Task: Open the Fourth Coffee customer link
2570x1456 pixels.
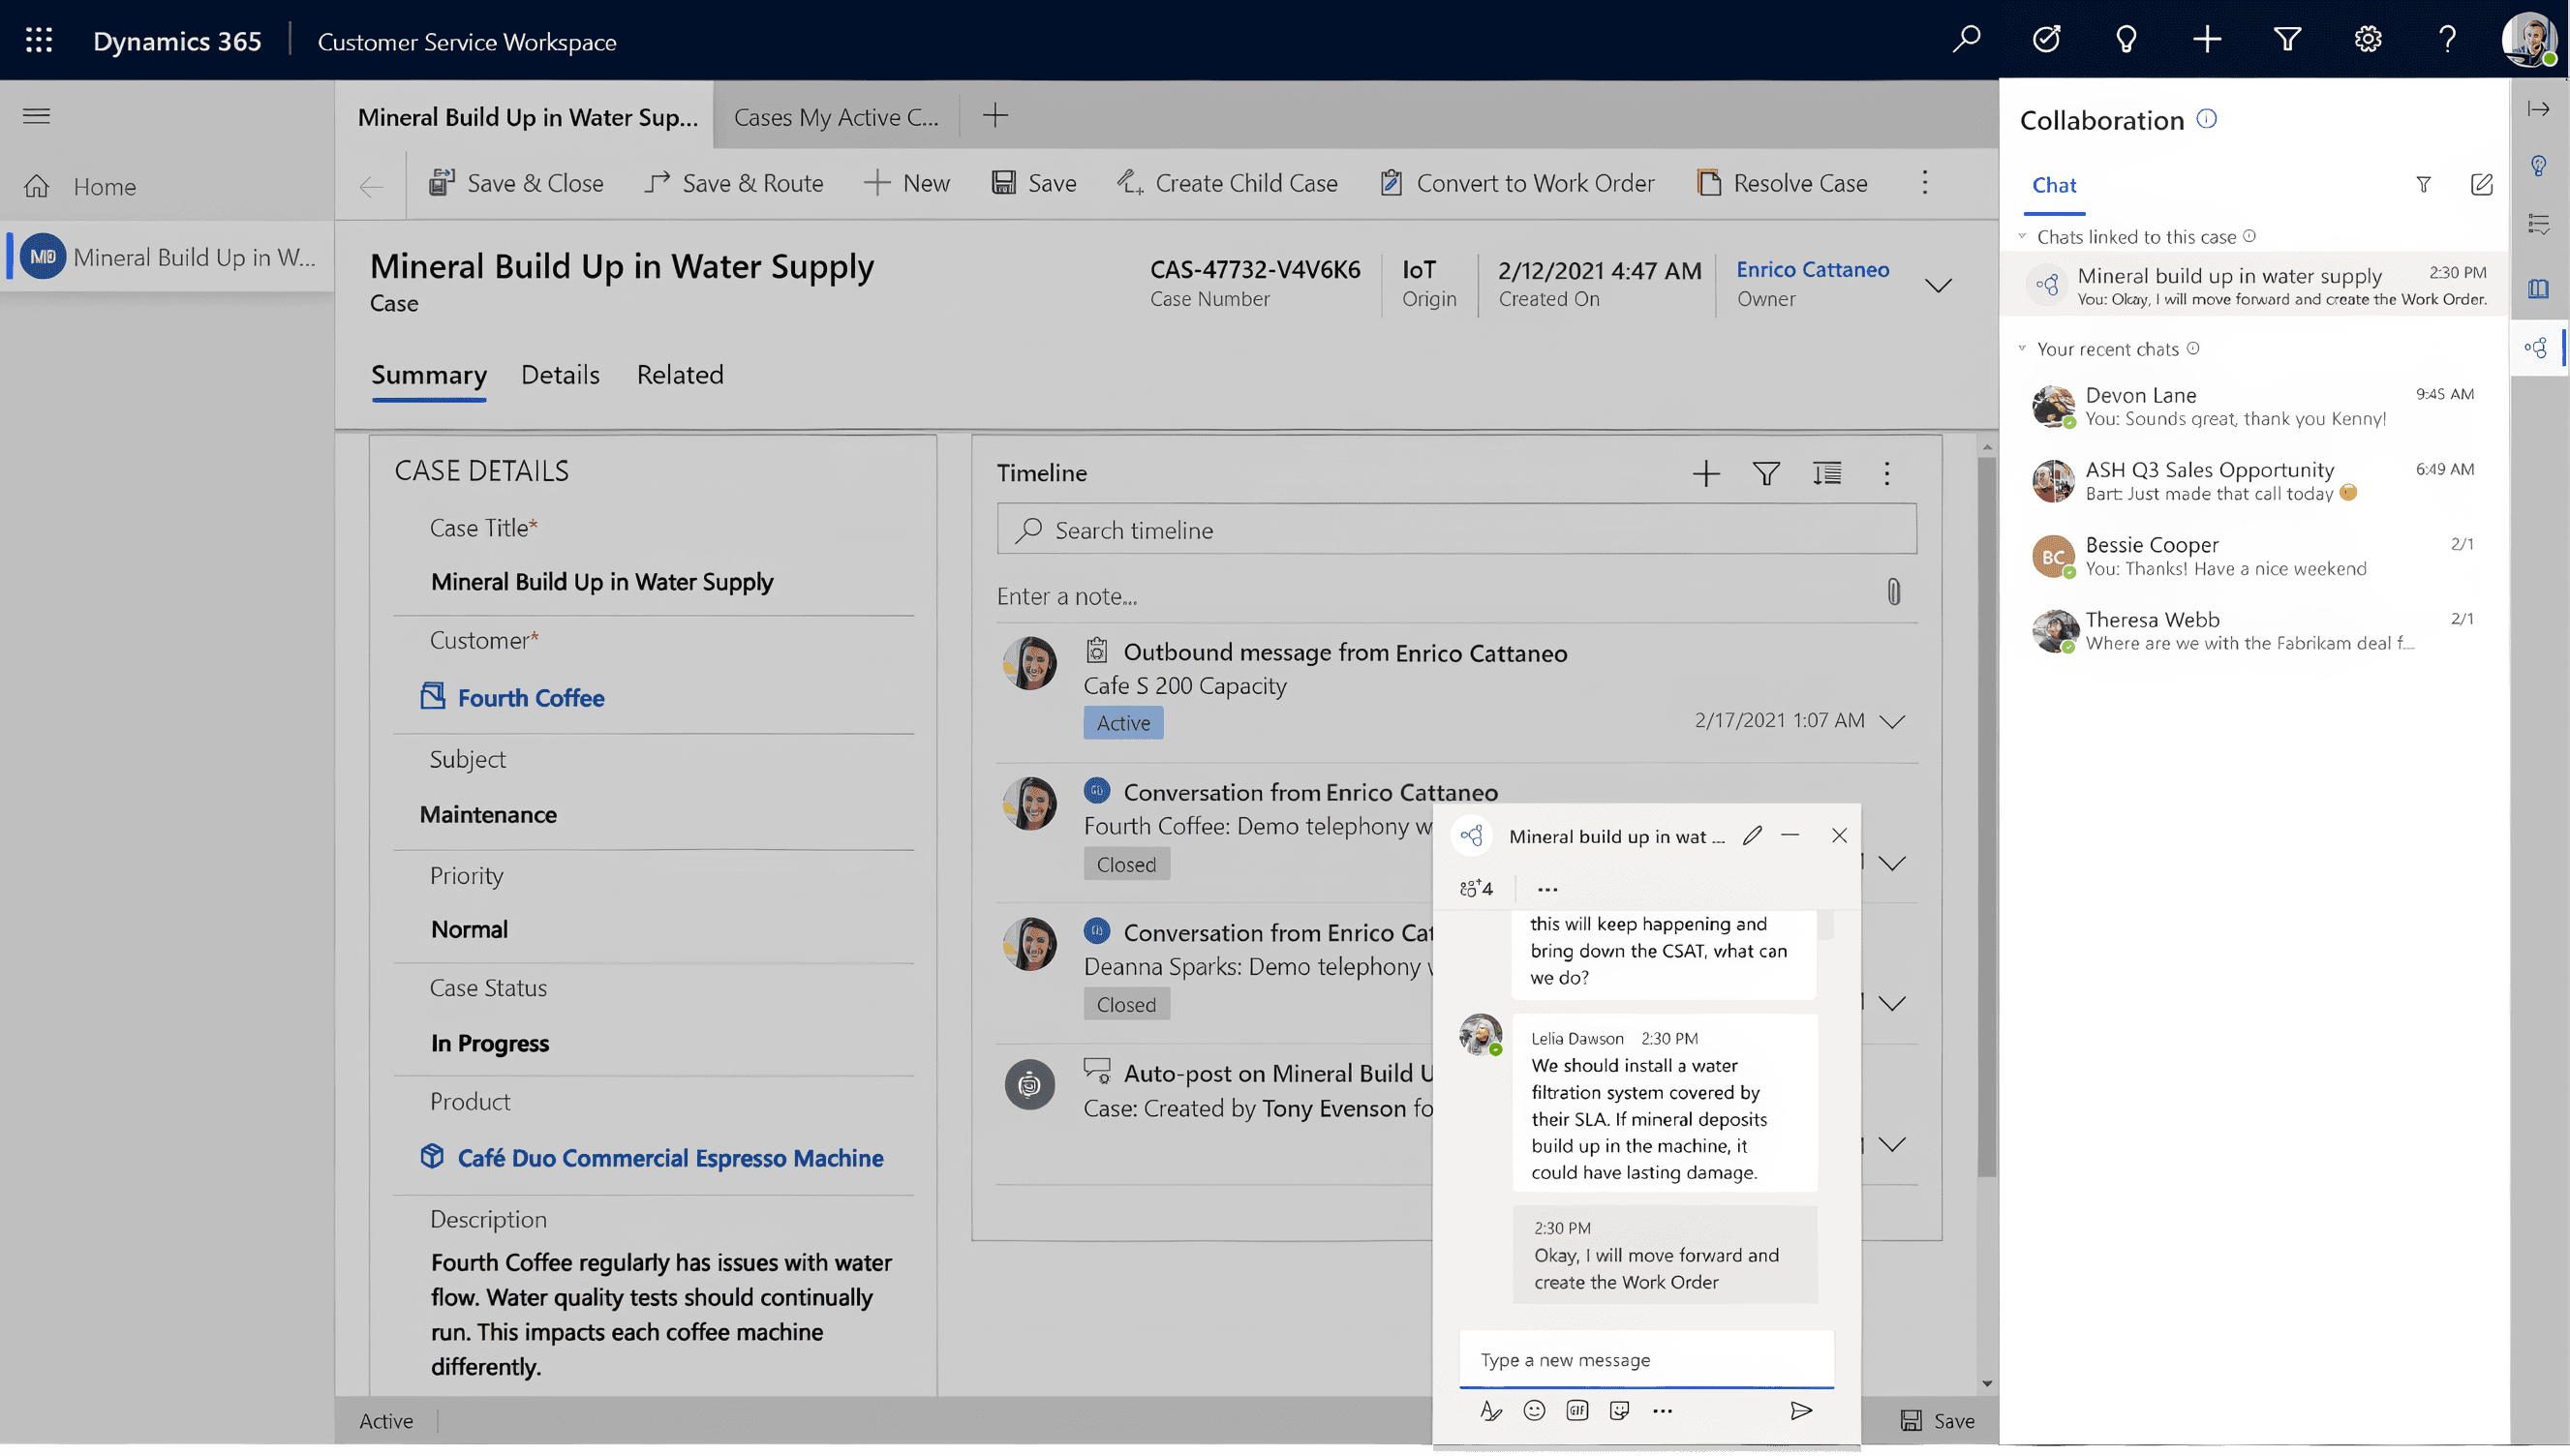Action: (531, 698)
